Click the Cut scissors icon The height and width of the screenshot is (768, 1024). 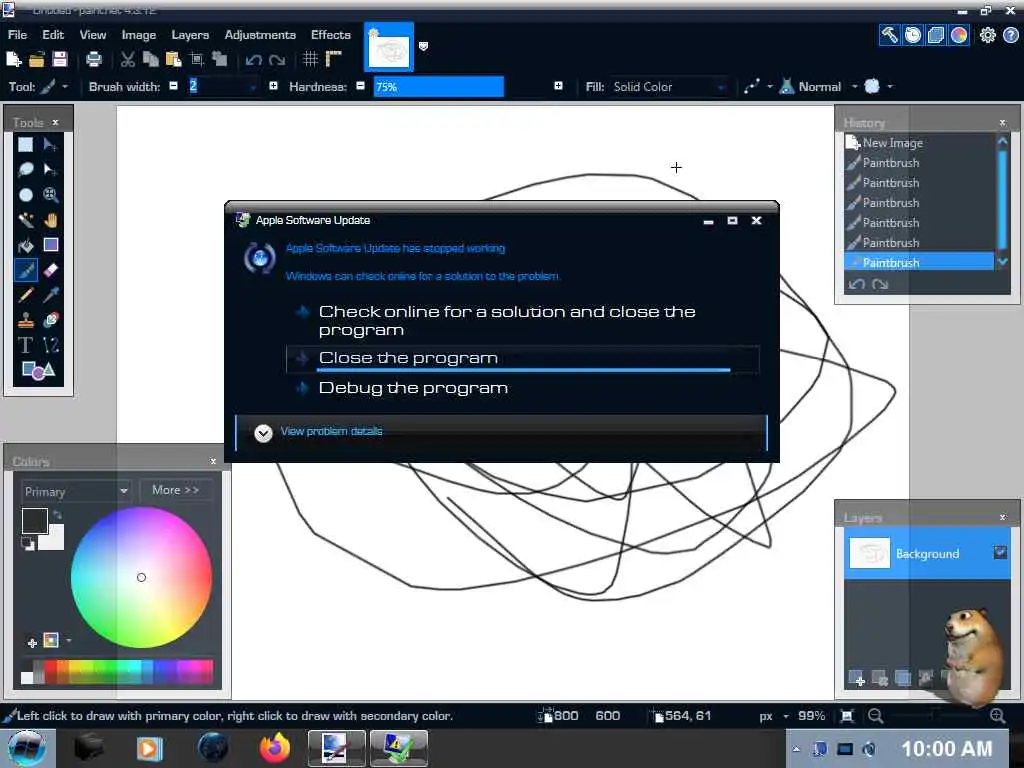(128, 59)
